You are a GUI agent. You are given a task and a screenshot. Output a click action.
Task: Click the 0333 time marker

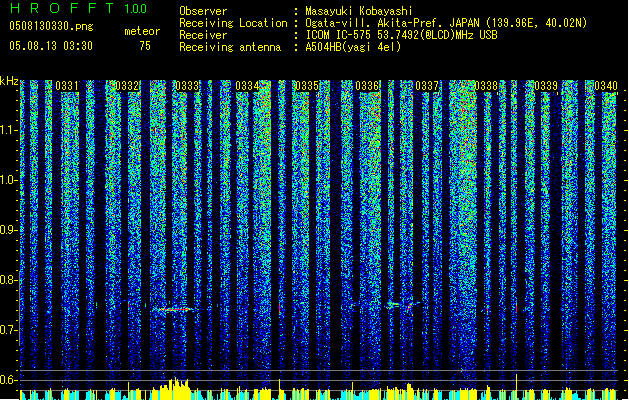click(x=187, y=86)
